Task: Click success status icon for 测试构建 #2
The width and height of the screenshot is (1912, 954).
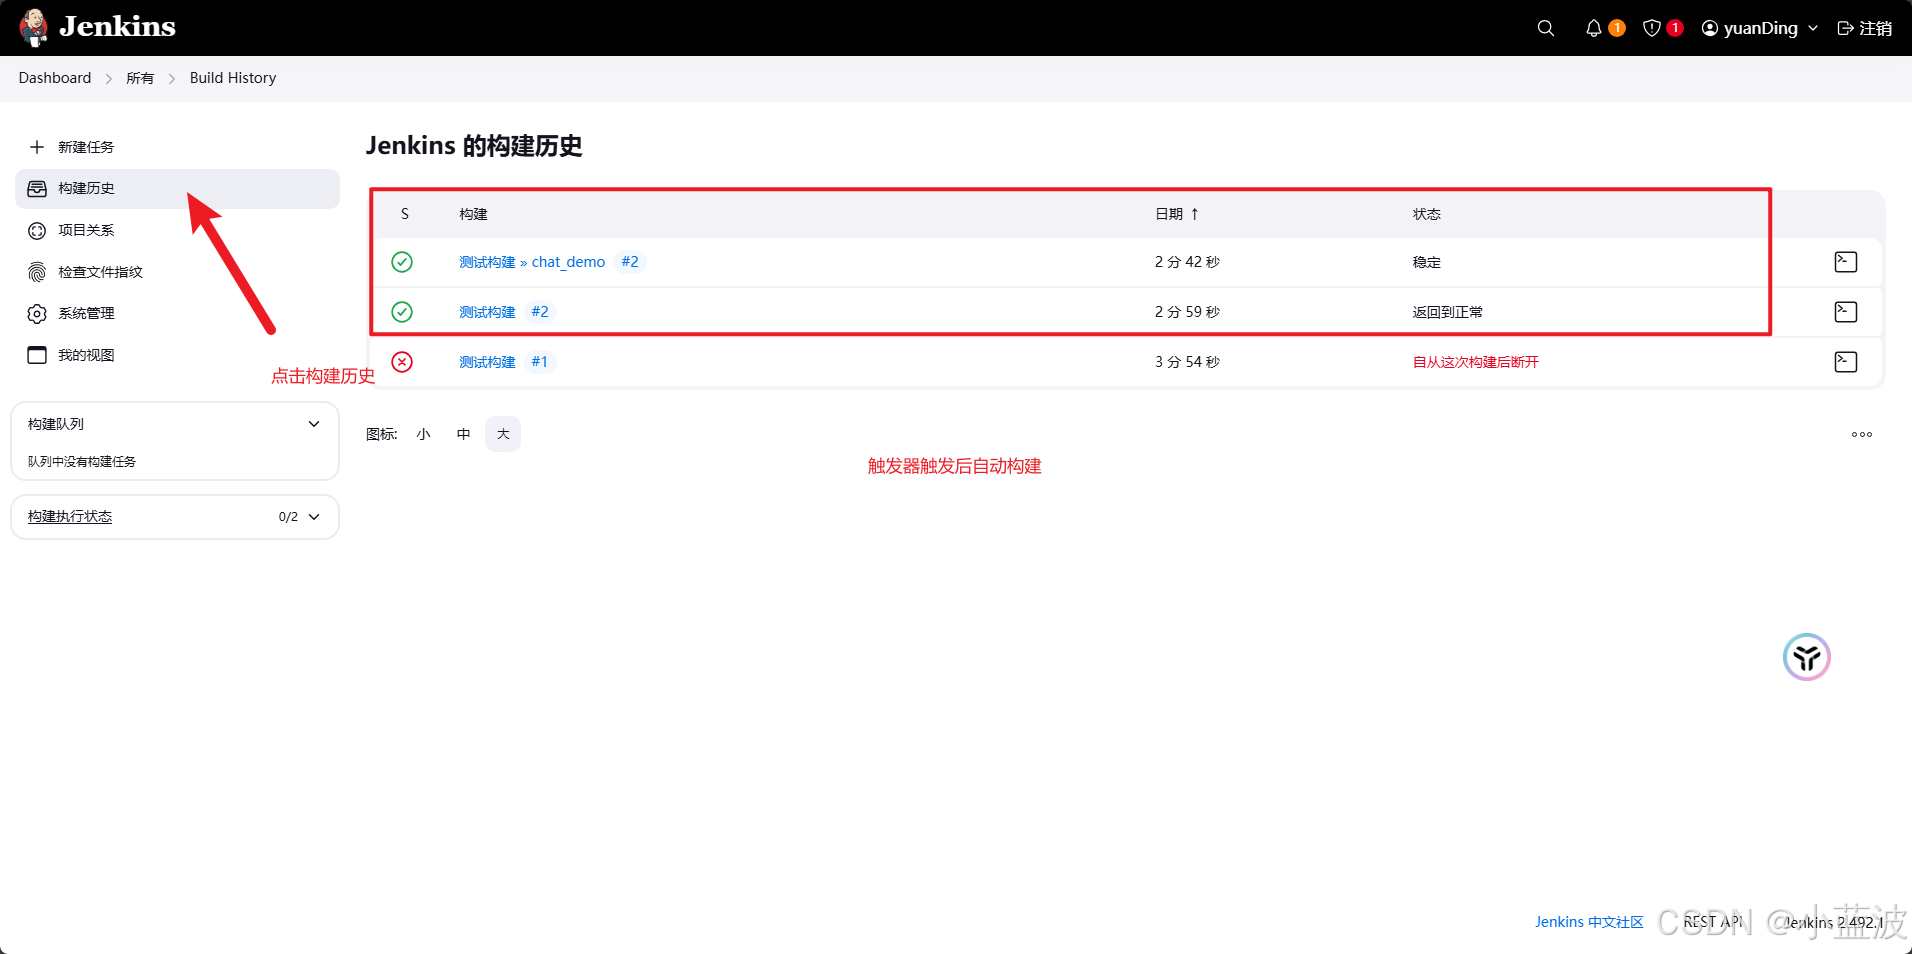Action: tap(402, 312)
